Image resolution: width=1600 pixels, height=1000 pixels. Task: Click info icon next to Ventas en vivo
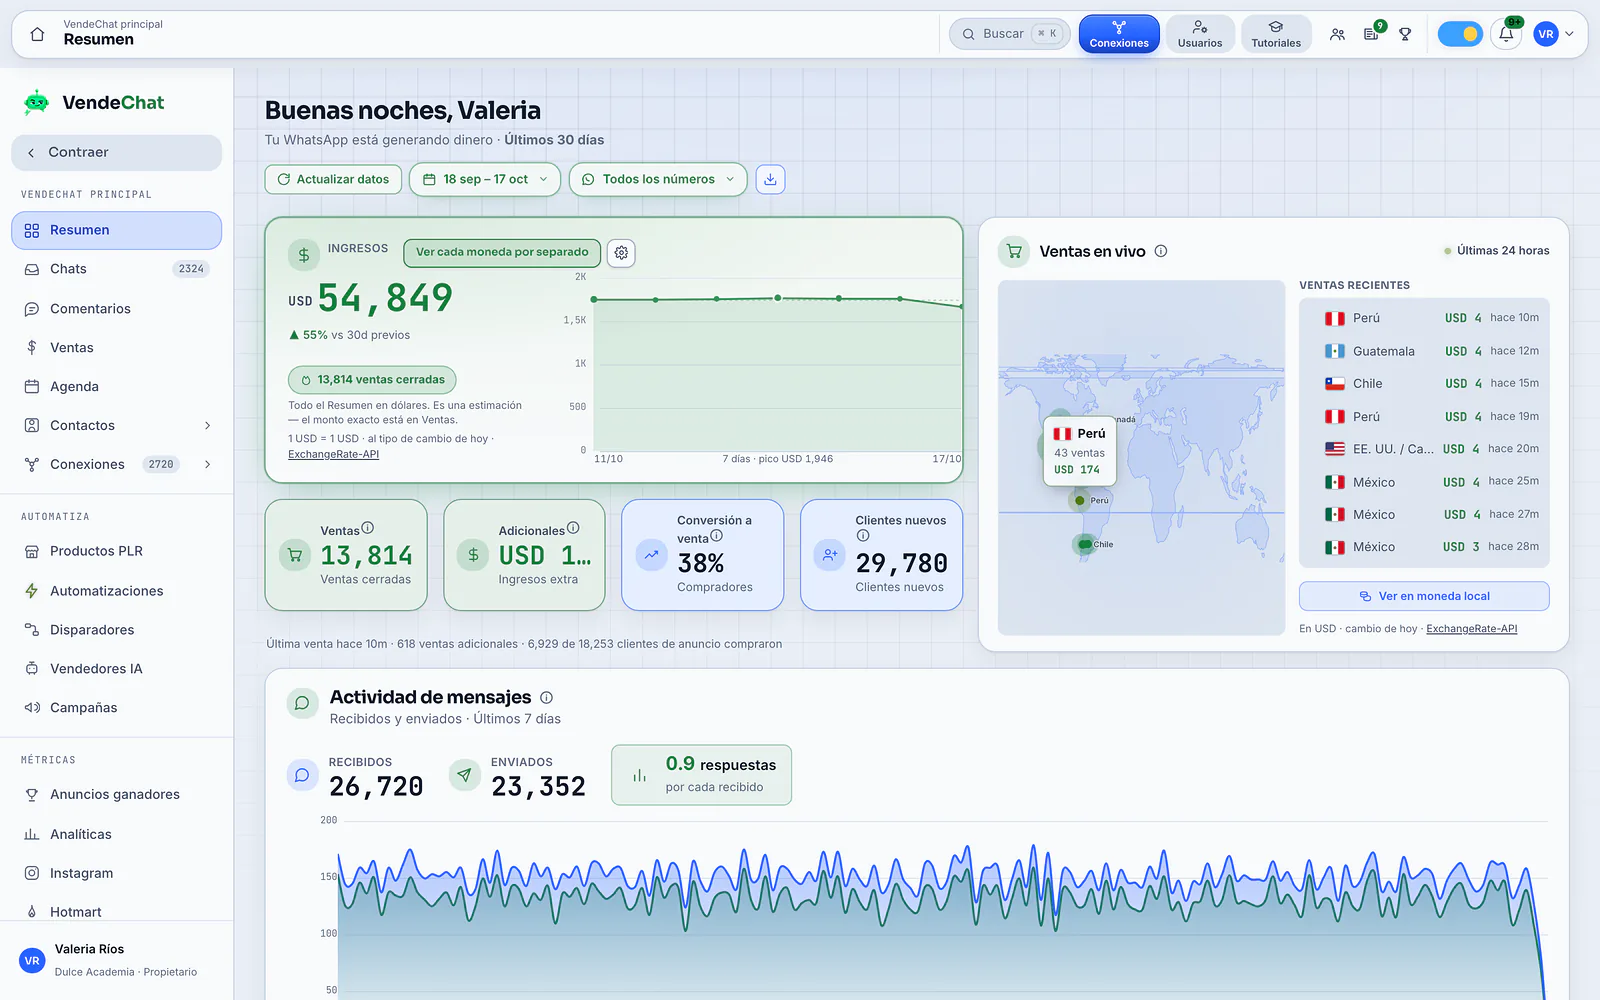[x=1161, y=251]
